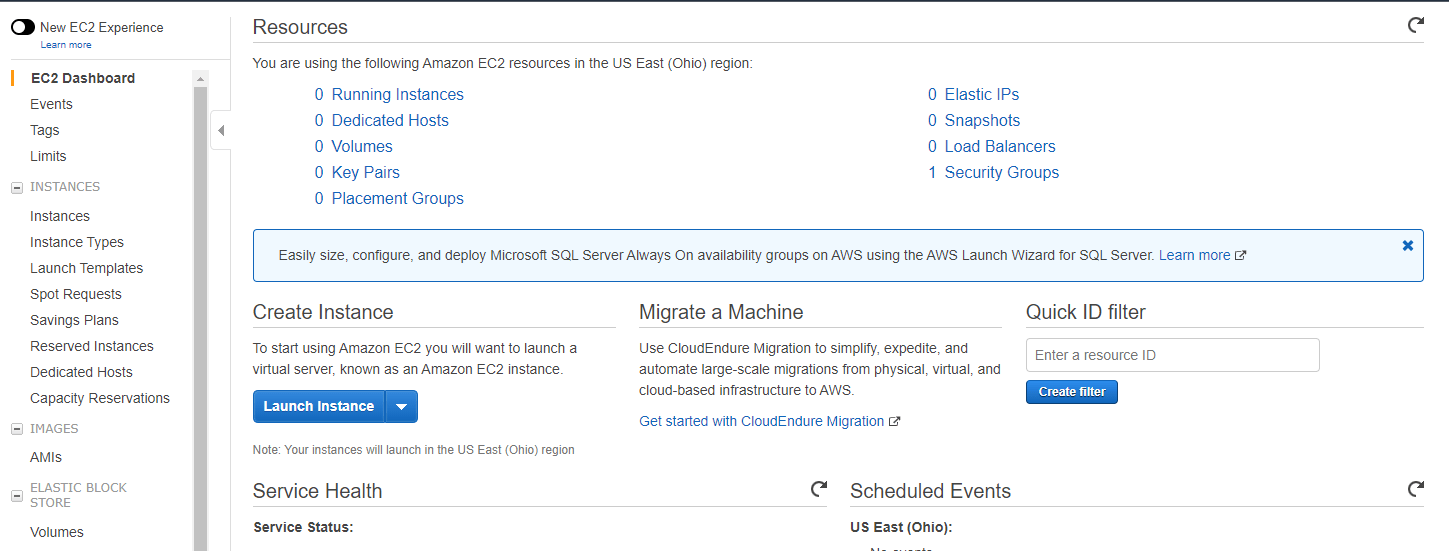Open the Launch Instance dropdown arrow
This screenshot has height=551, width=1449.
[x=401, y=406]
